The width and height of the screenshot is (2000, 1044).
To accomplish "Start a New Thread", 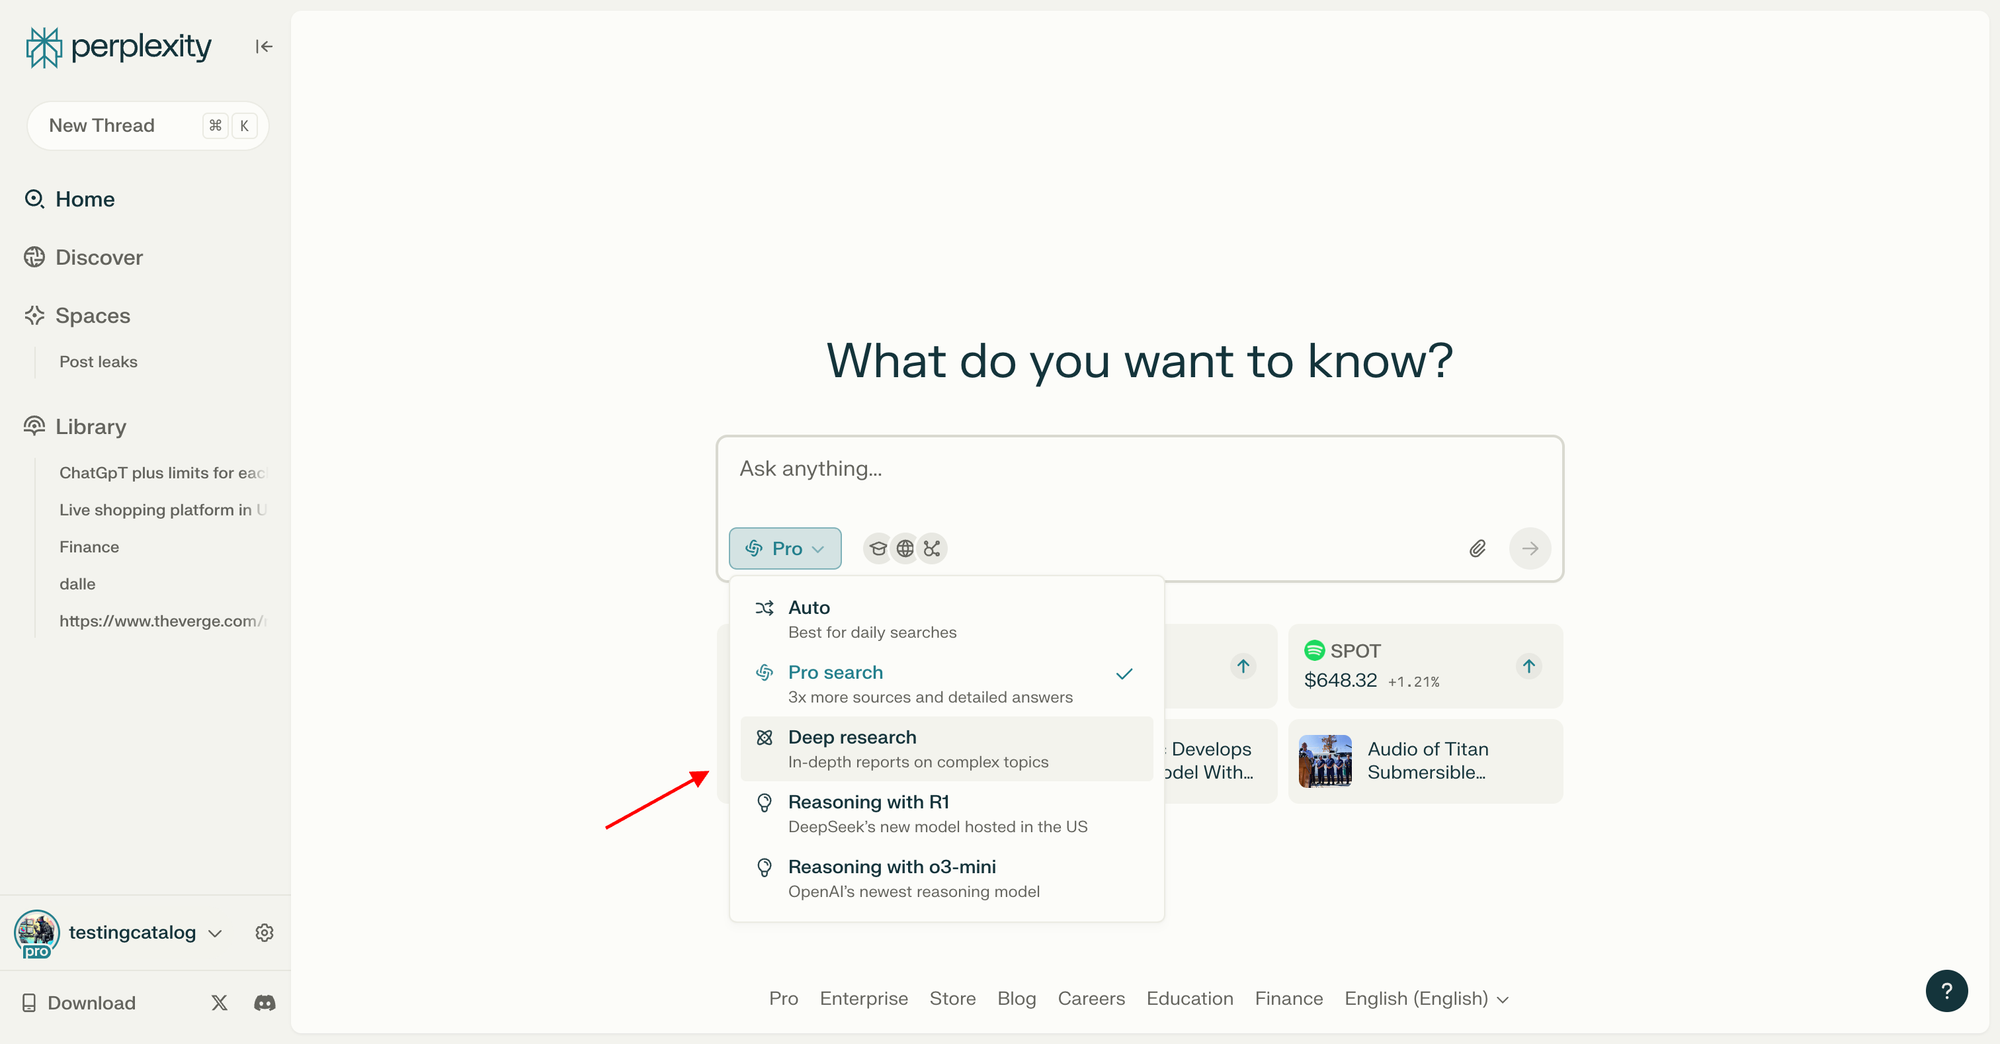I will (x=148, y=126).
